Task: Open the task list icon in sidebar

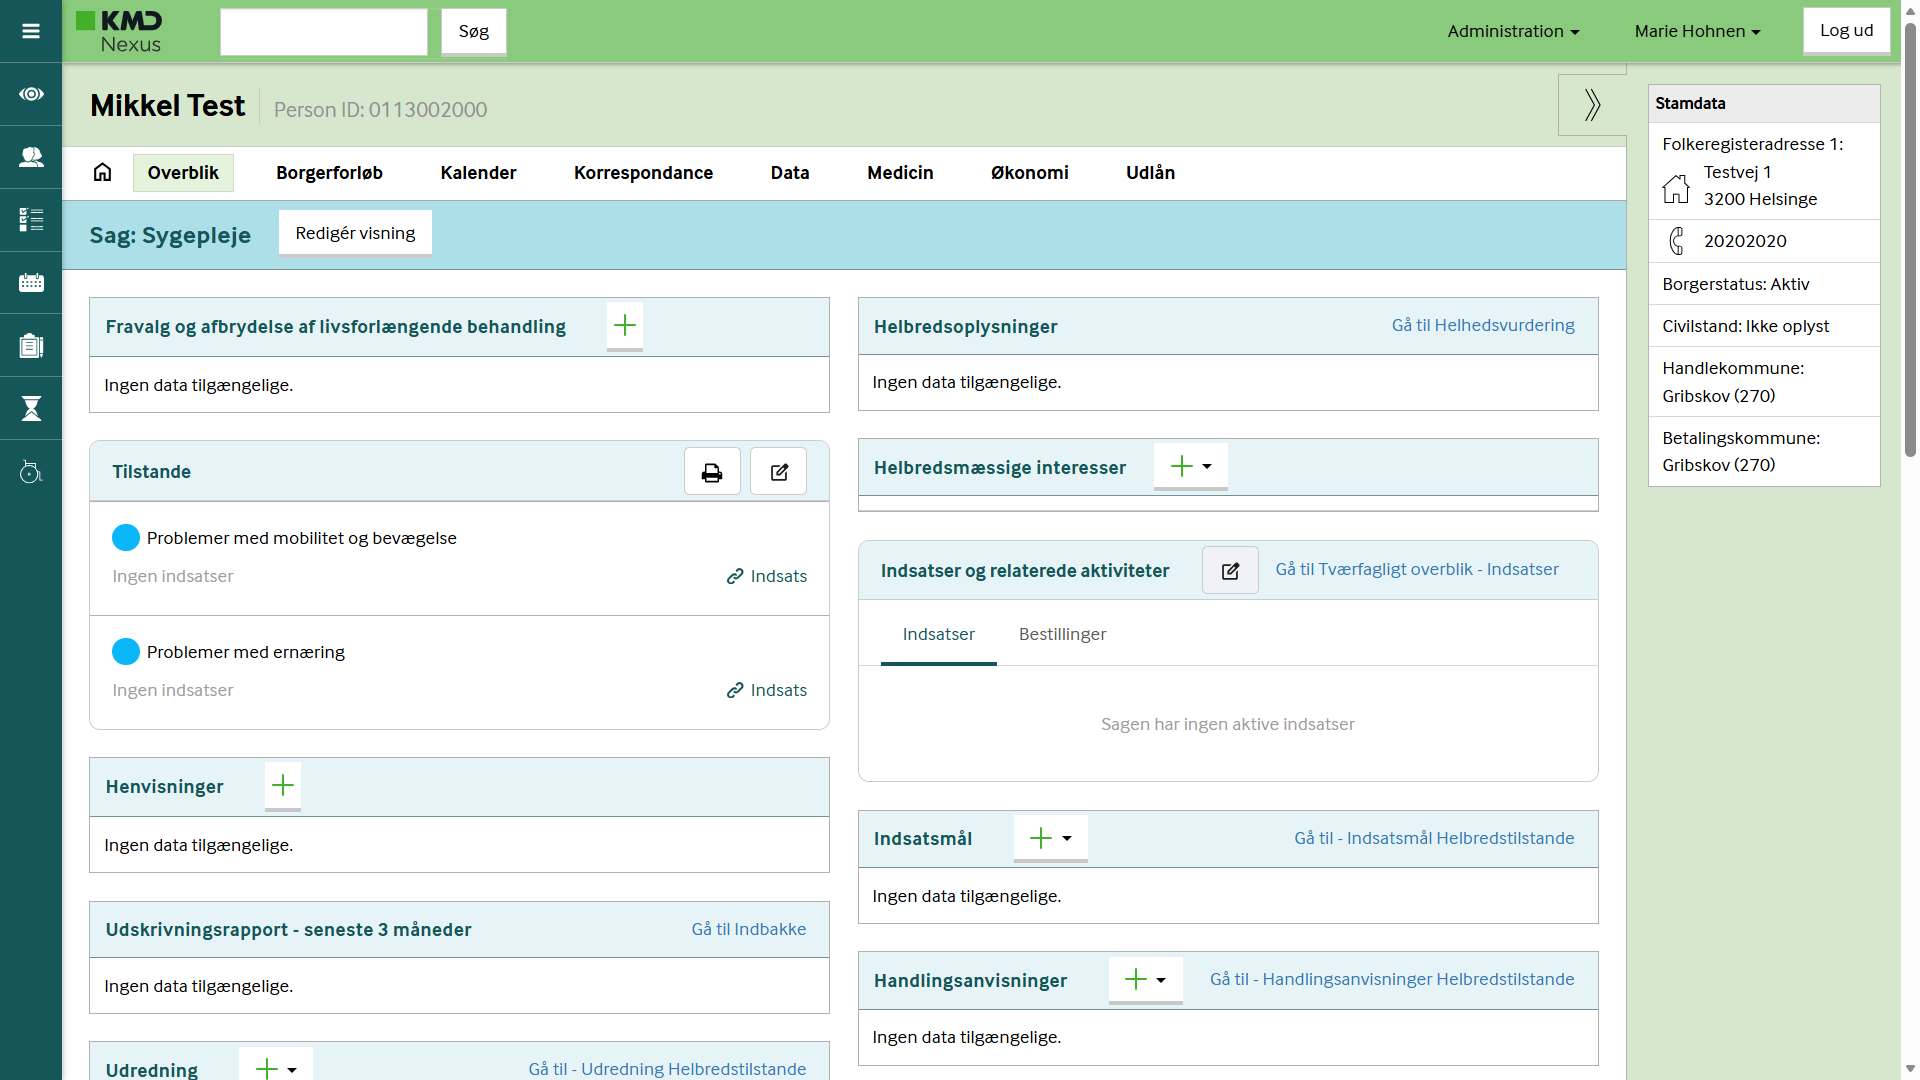Action: click(31, 220)
